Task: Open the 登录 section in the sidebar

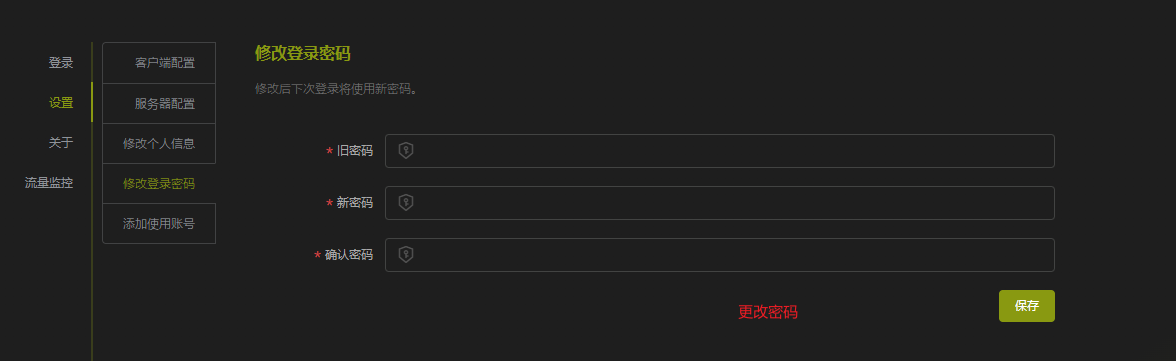Action: [61, 63]
